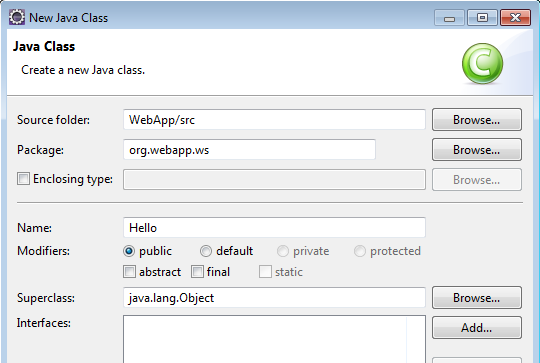Click the Eclipse icon in the title bar
The width and height of the screenshot is (540, 363).
(x=17, y=17)
